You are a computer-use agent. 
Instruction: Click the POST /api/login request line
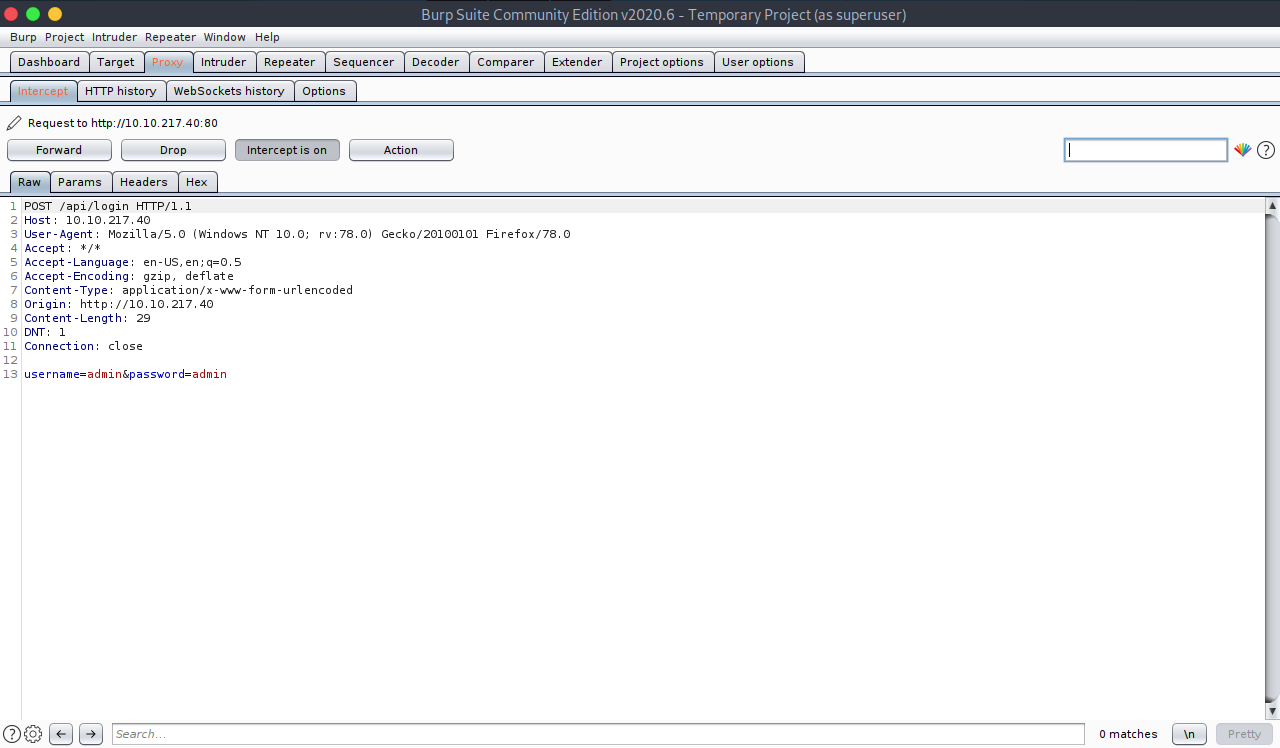pos(108,206)
